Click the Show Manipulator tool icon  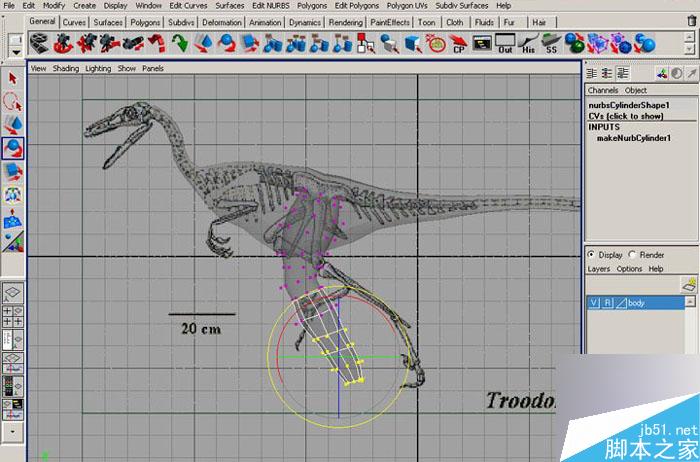coord(13,241)
